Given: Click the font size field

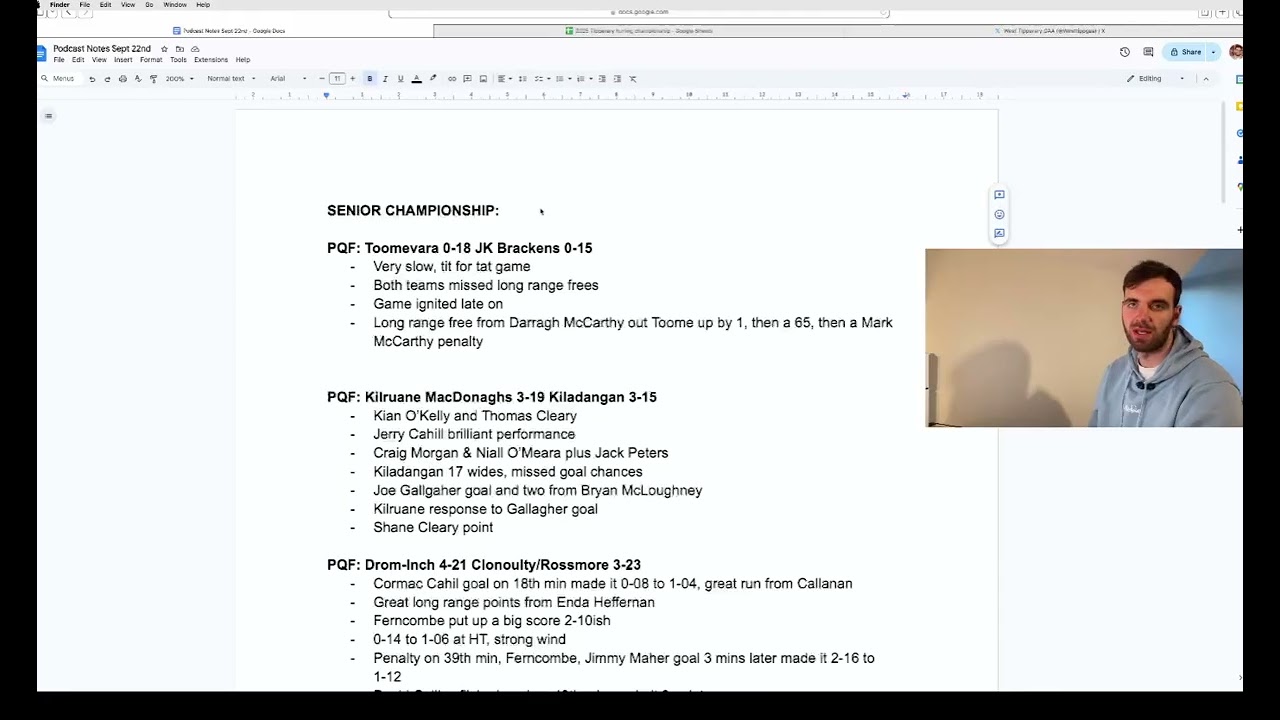Looking at the screenshot, I should point(337,79).
